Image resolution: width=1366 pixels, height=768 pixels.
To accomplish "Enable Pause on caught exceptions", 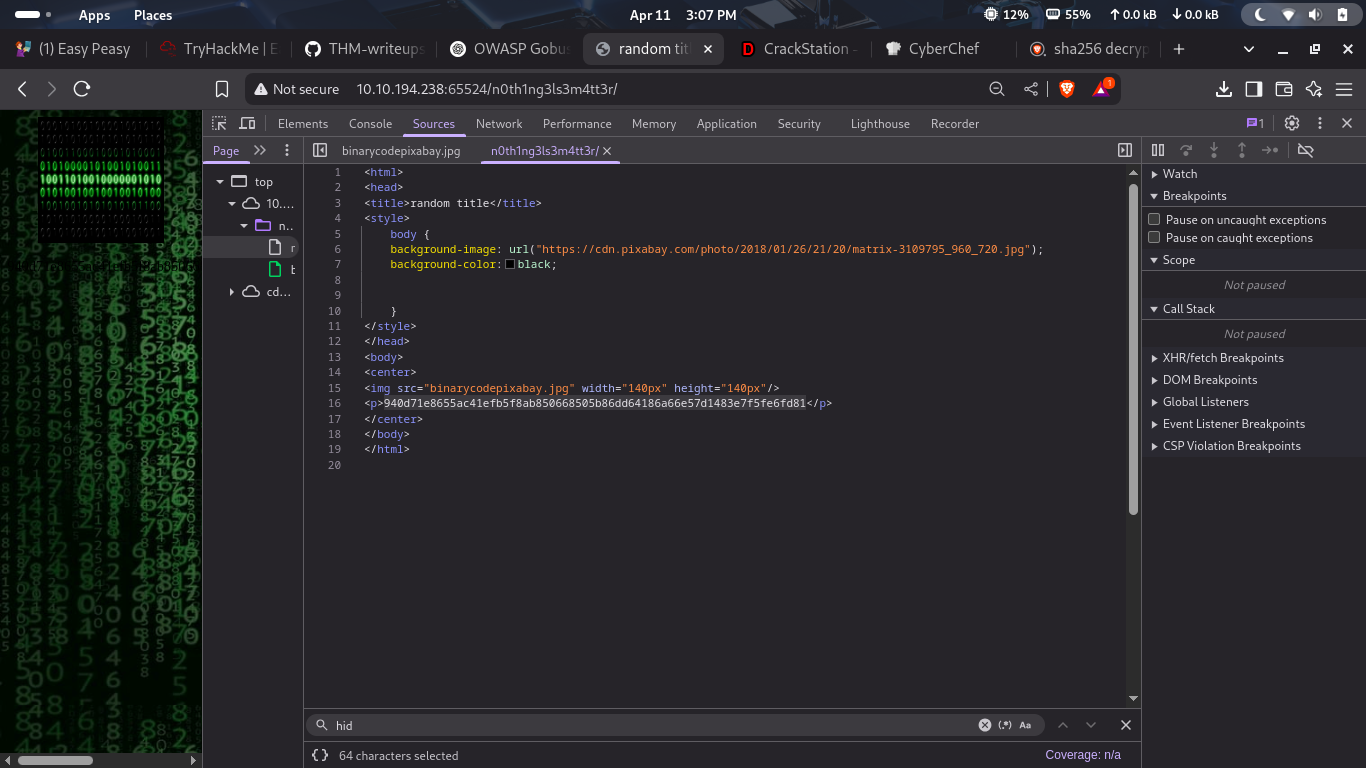I will click(x=1155, y=238).
